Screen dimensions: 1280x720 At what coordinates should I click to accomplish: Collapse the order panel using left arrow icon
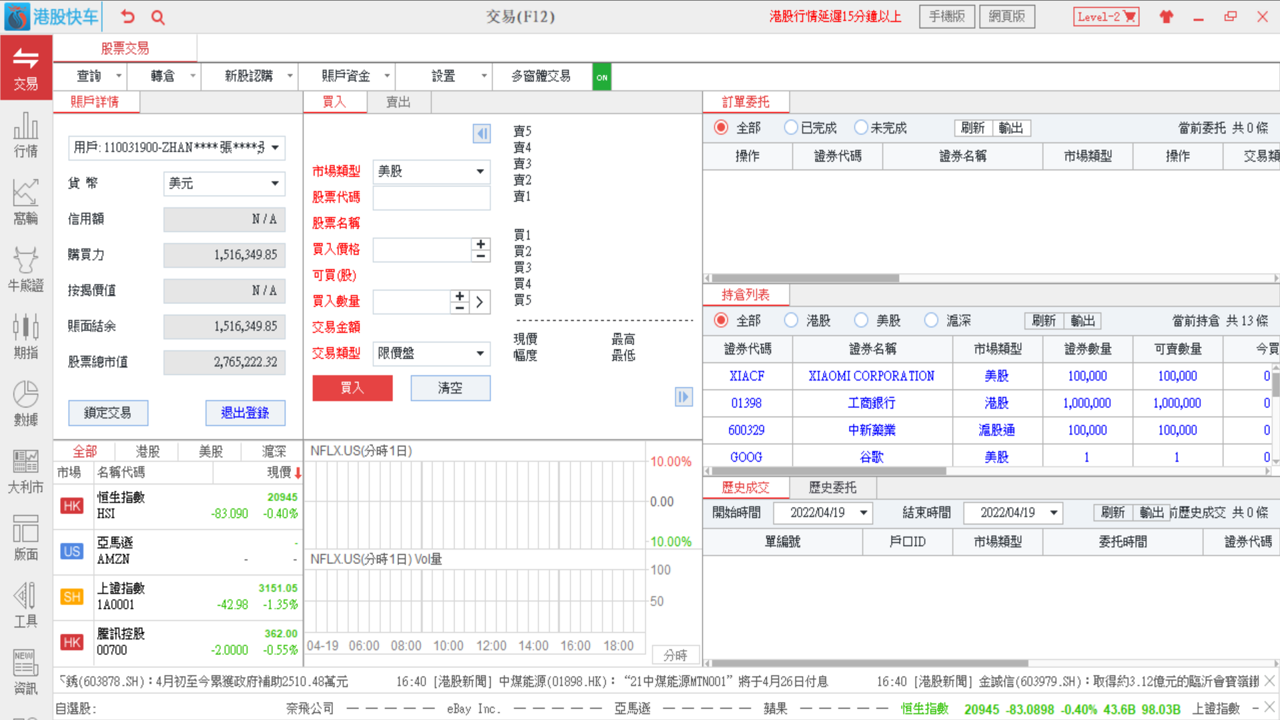pos(482,134)
